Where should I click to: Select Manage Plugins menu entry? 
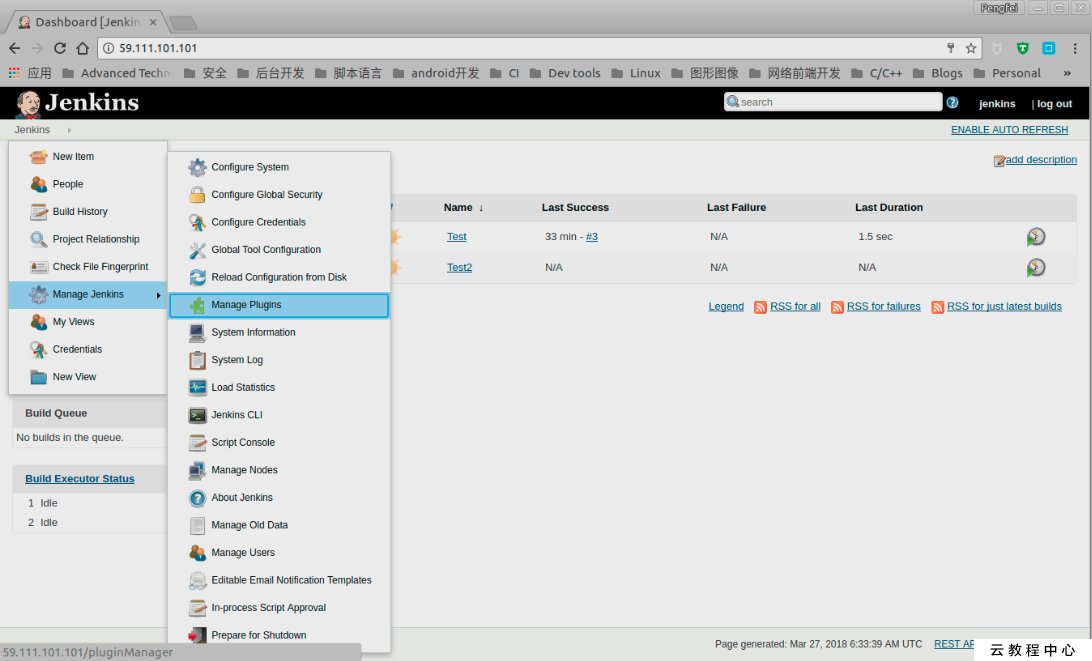(x=279, y=305)
